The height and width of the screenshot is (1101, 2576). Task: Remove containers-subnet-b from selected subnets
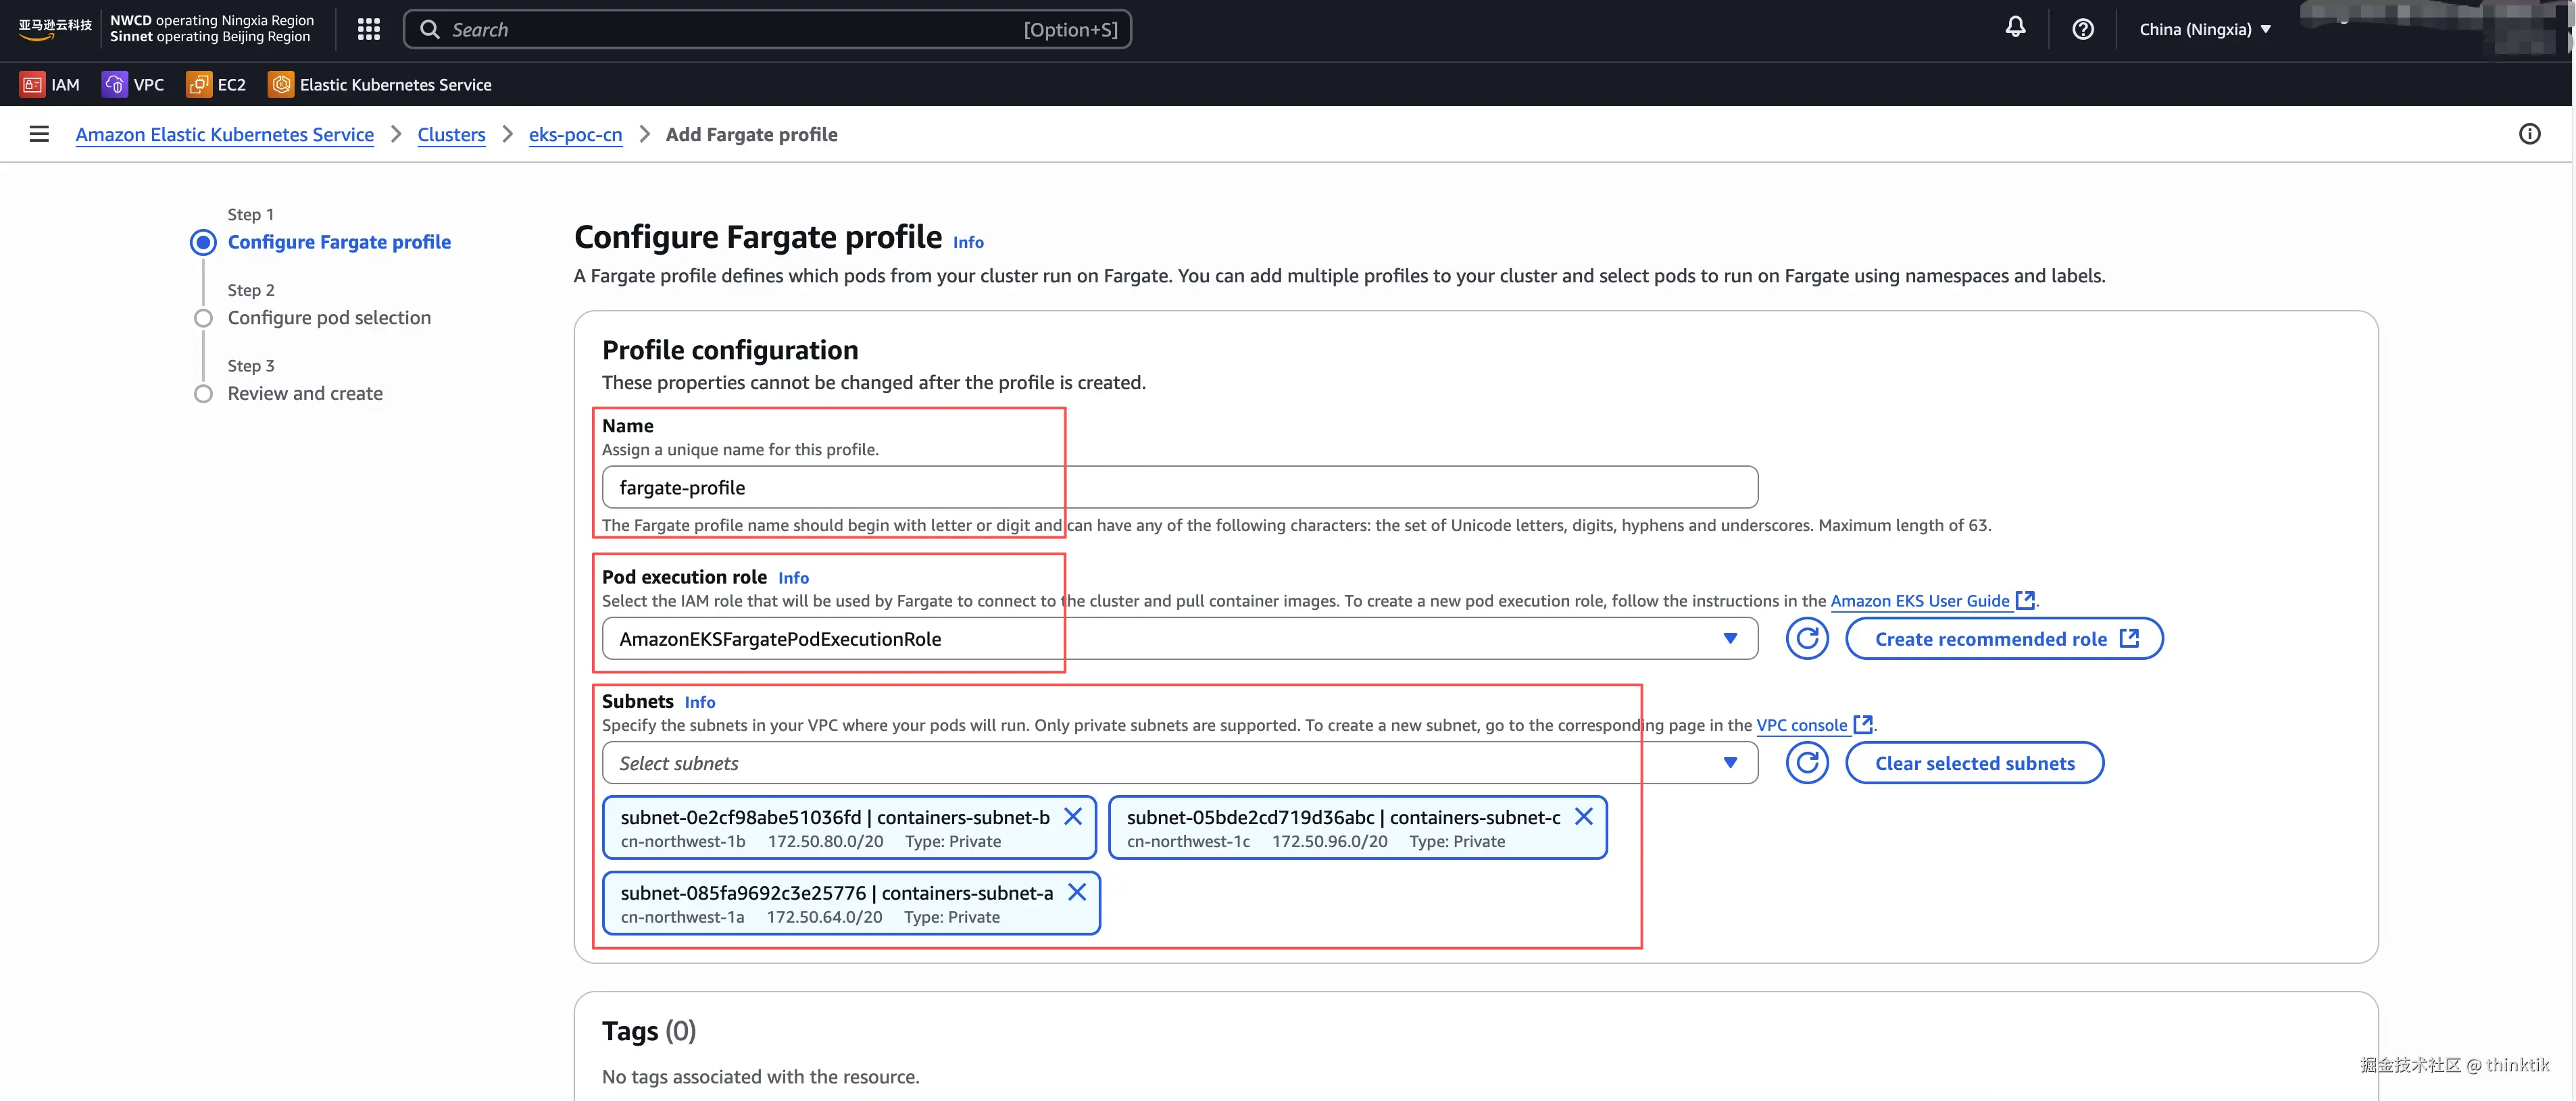click(1072, 817)
